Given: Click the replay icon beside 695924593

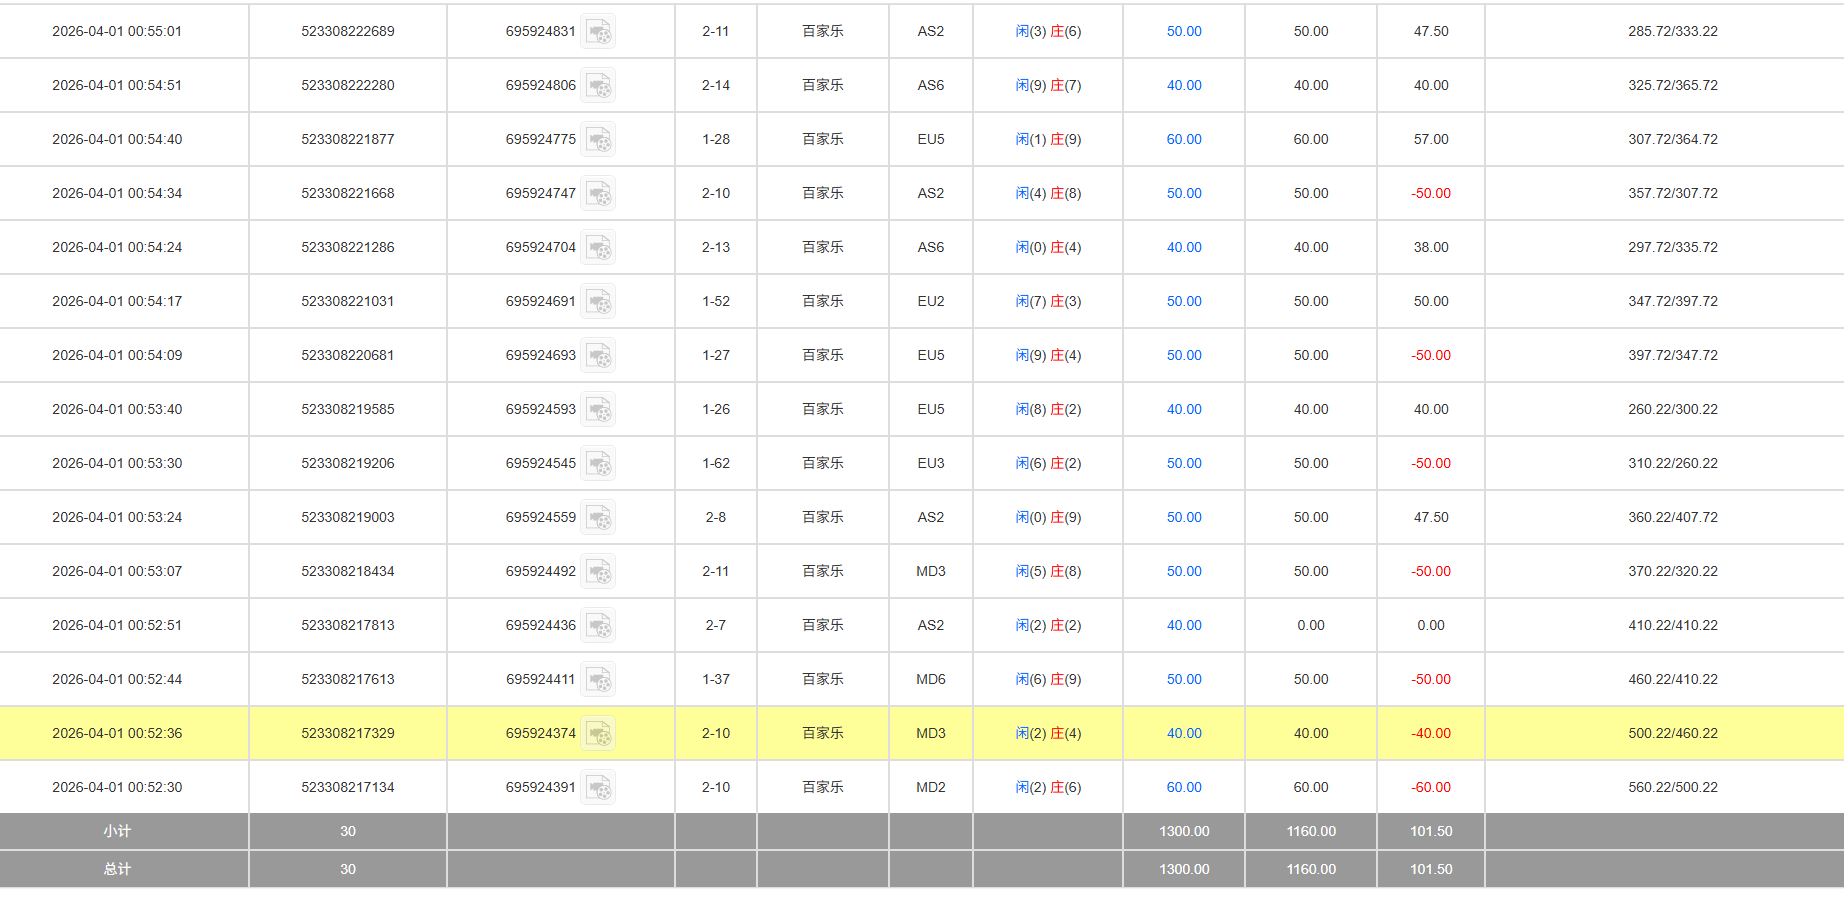Looking at the screenshot, I should coord(598,410).
